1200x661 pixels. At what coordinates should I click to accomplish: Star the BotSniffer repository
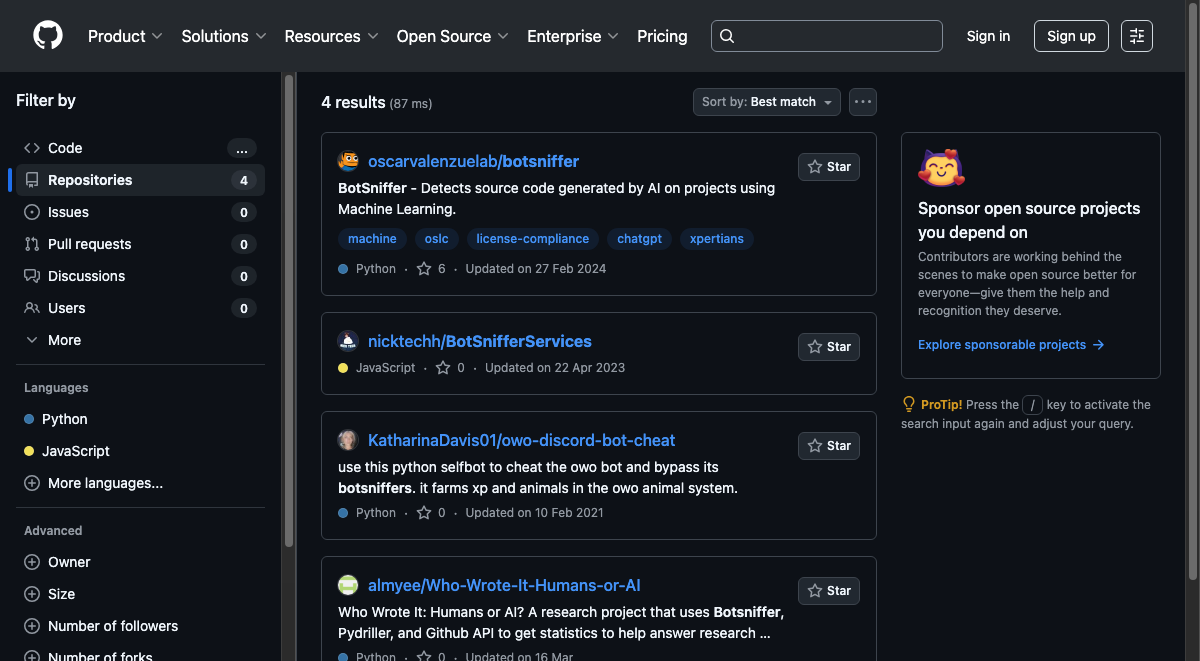click(x=828, y=167)
